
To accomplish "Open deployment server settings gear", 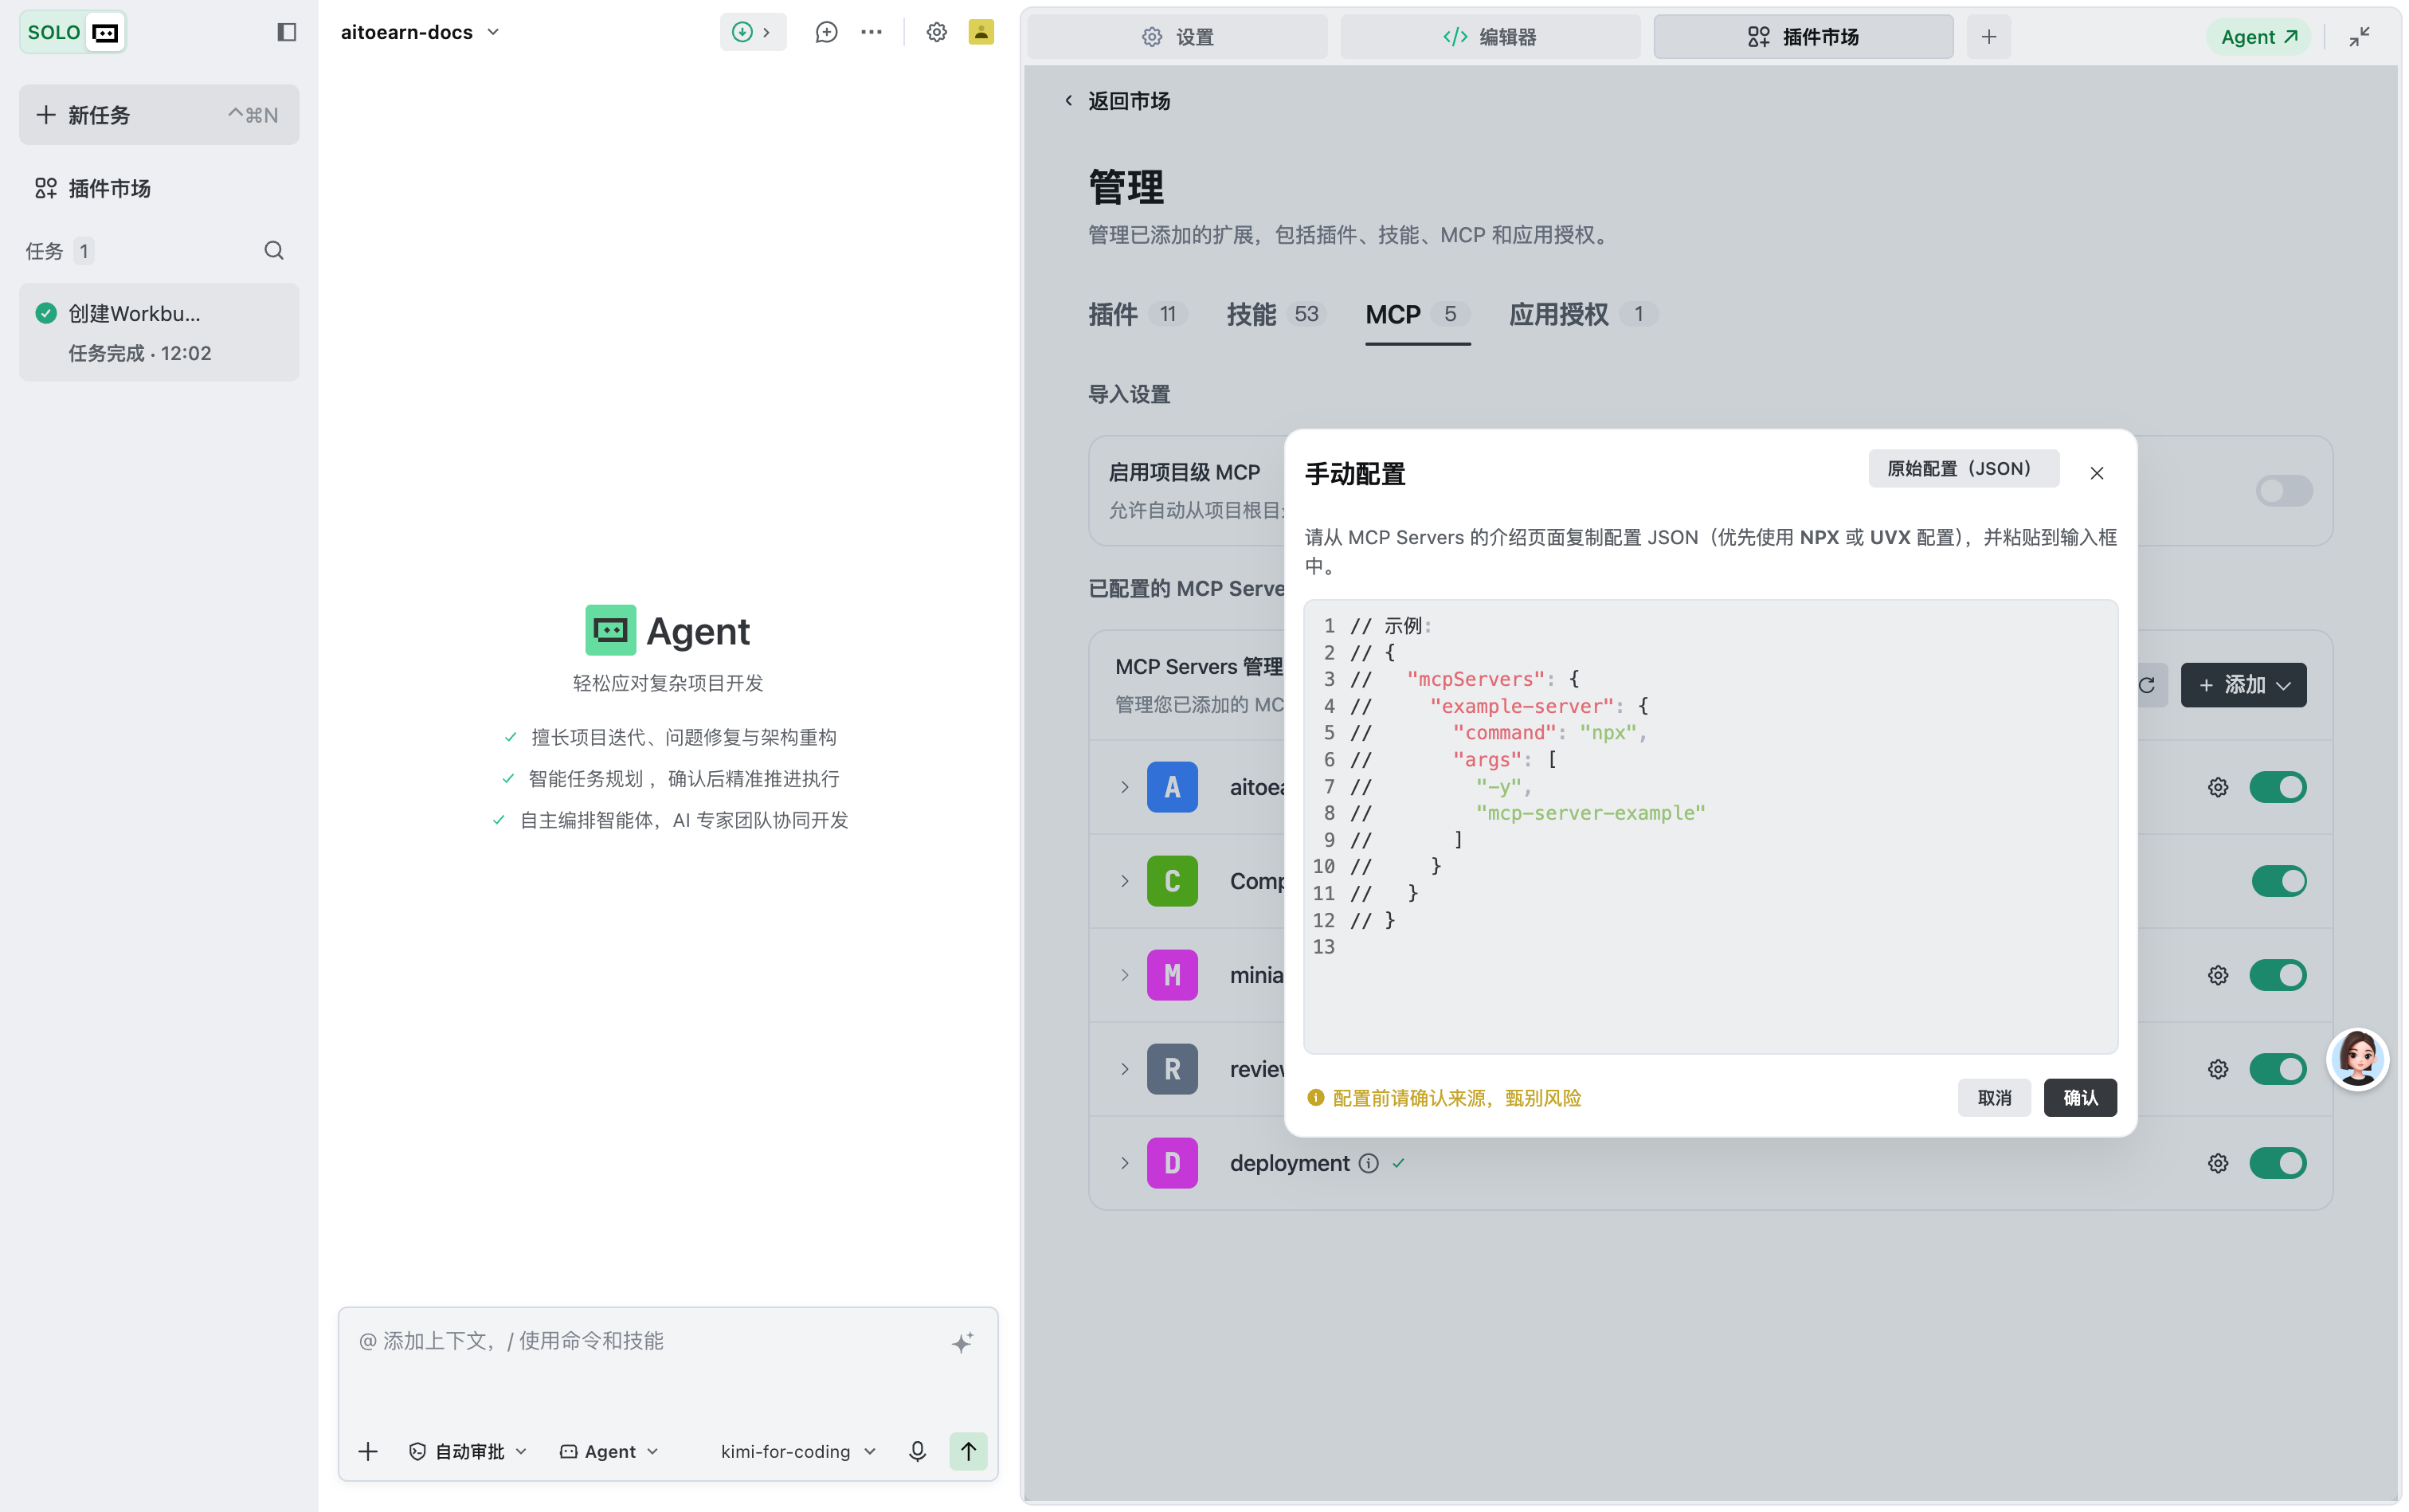I will (2217, 1163).
